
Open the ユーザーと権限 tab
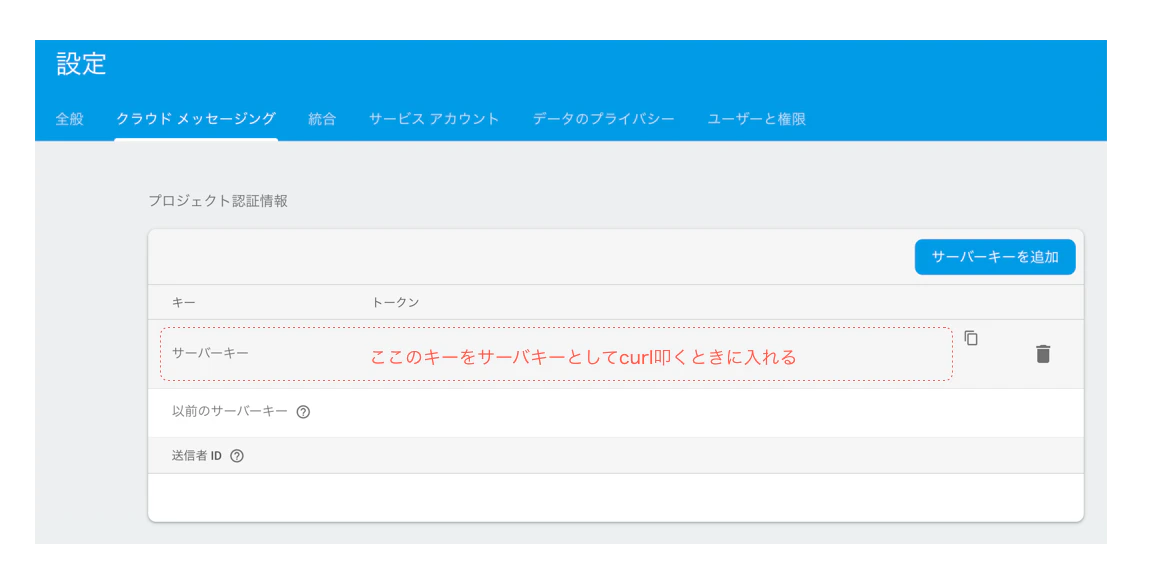click(x=756, y=119)
